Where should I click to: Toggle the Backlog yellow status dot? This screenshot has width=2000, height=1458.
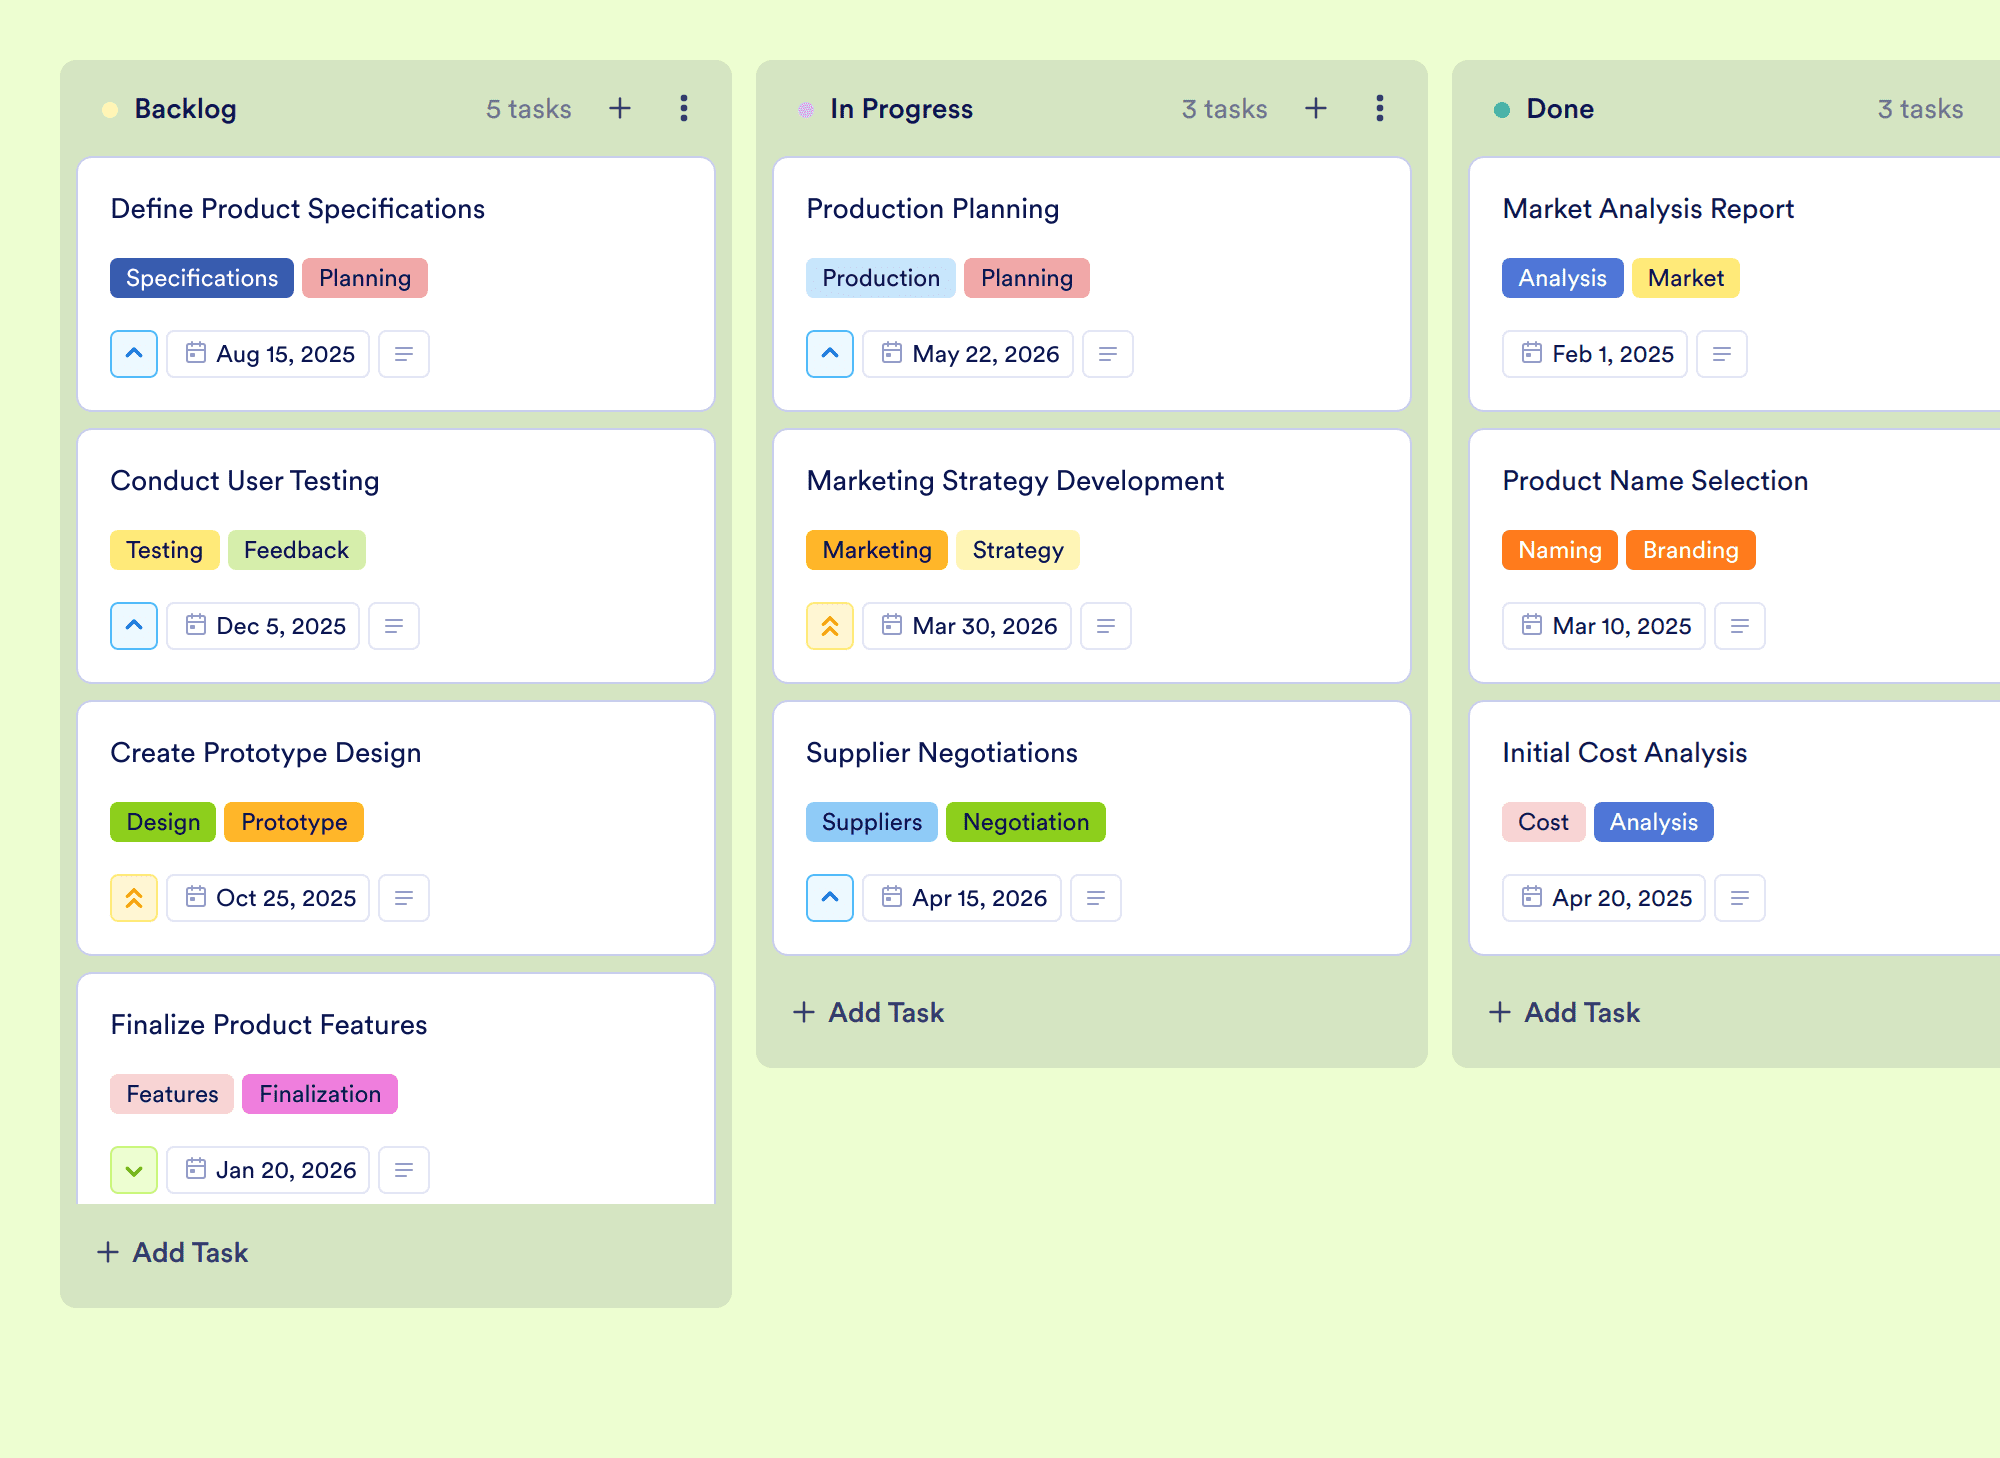point(110,110)
